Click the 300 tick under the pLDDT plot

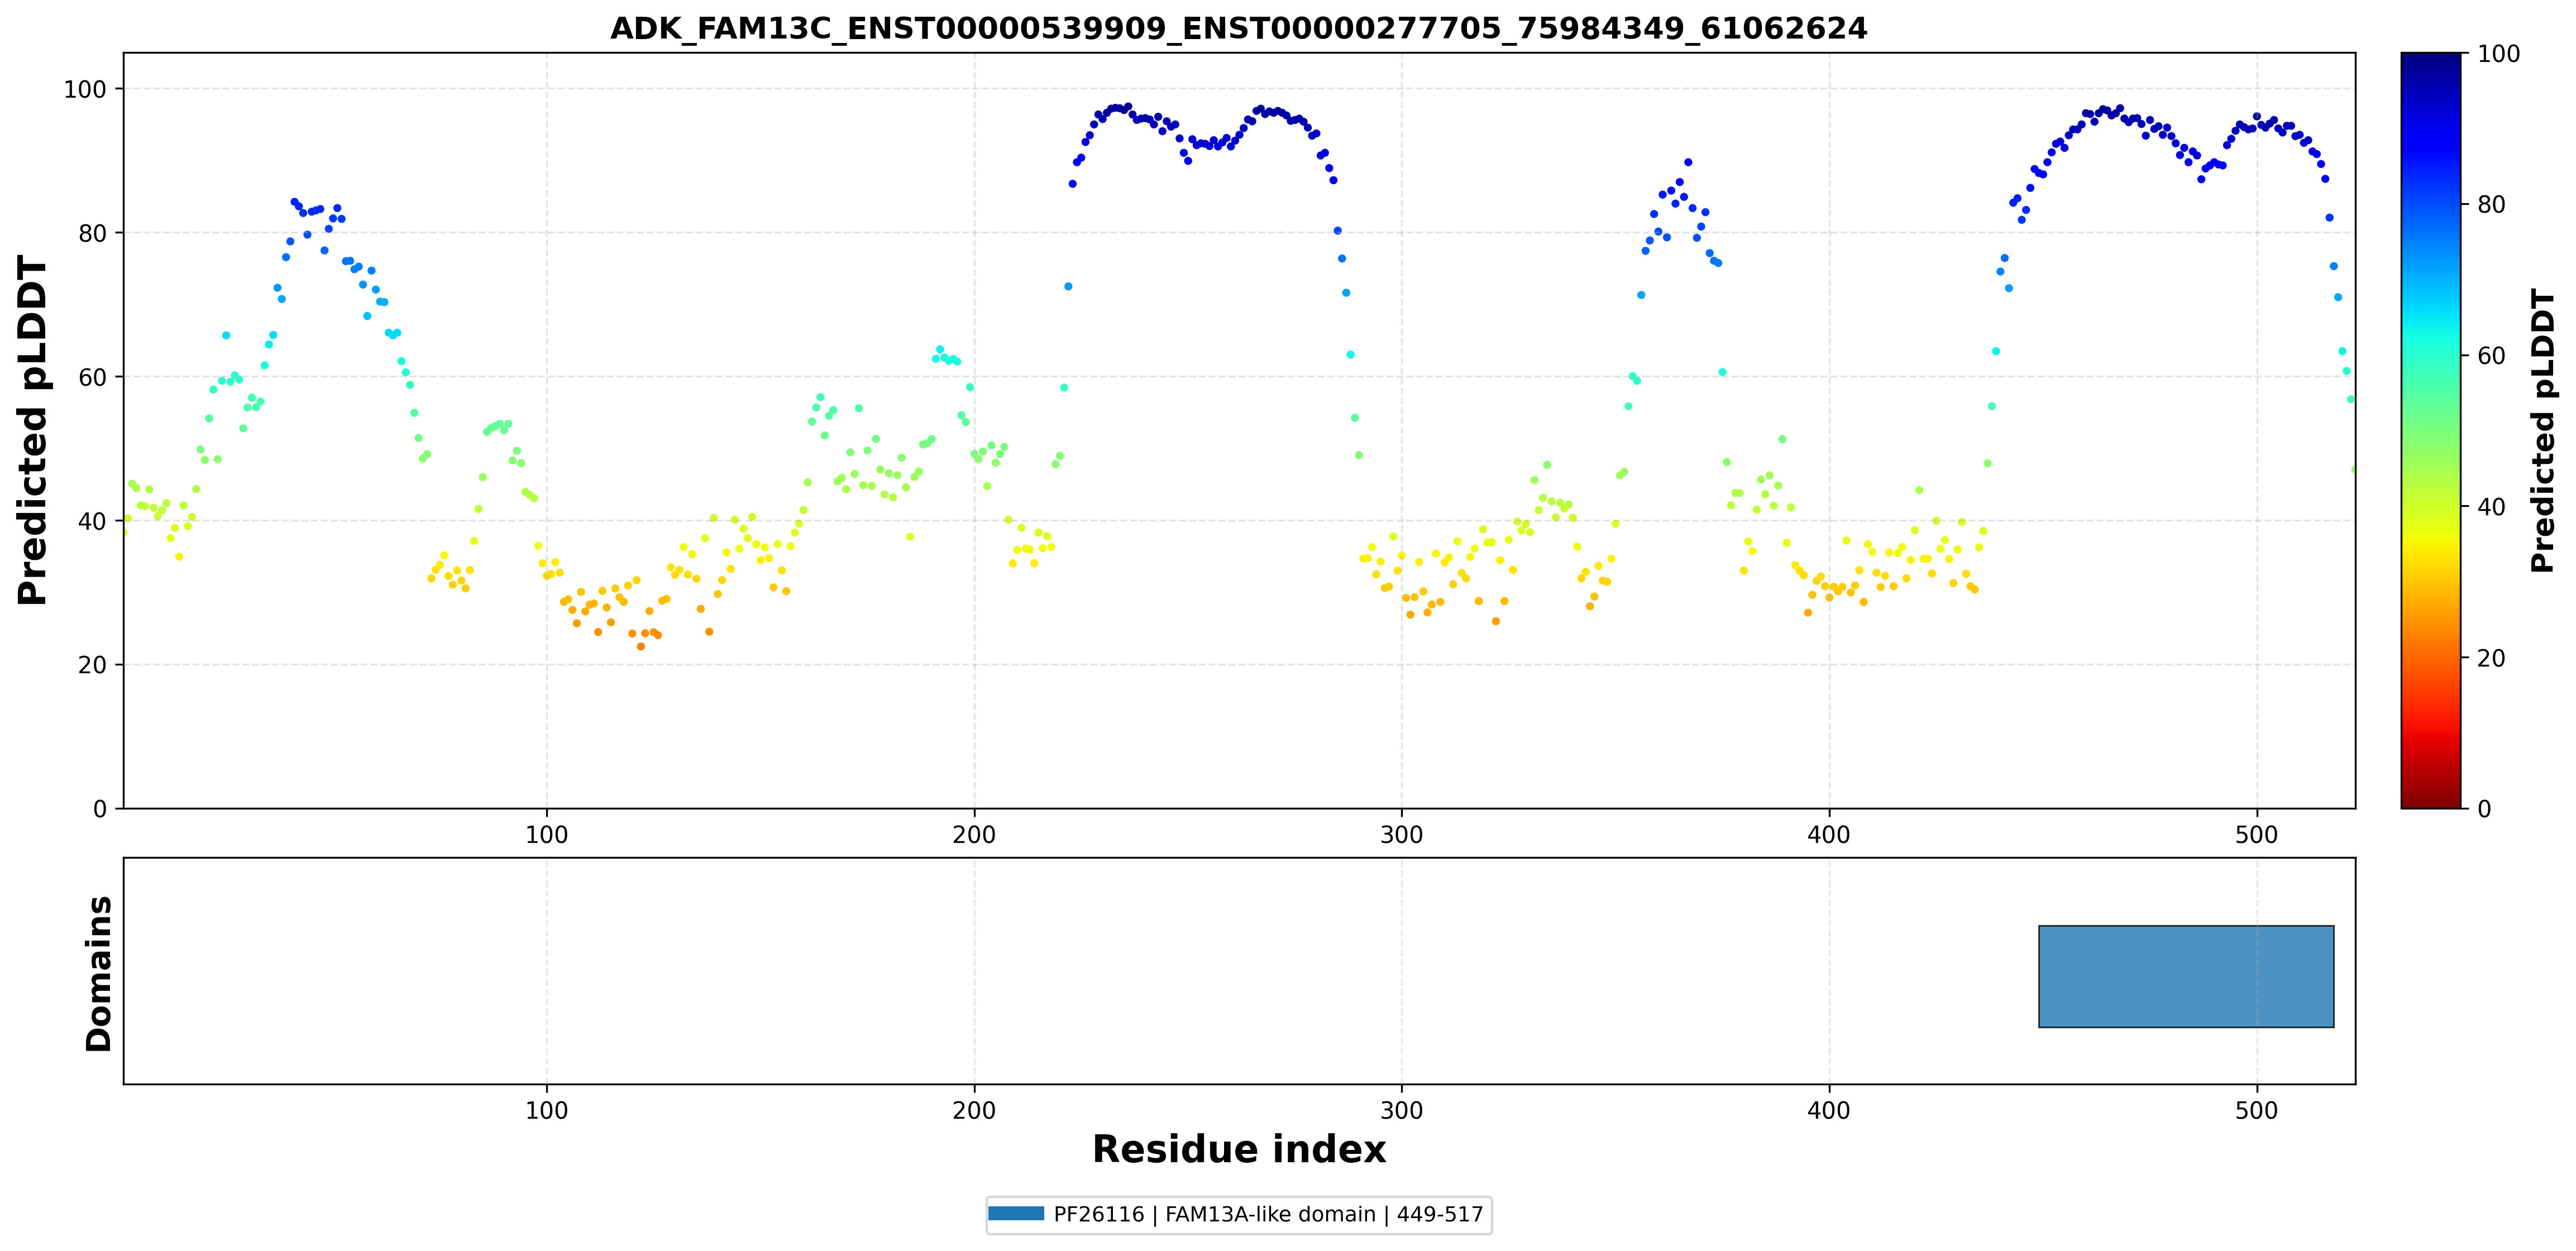tap(1401, 835)
